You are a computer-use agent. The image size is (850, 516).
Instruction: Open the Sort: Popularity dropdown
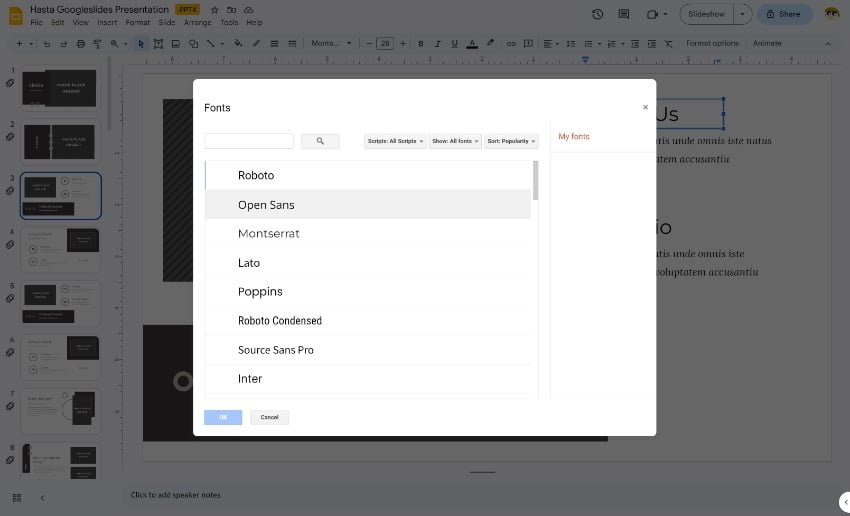pos(511,141)
